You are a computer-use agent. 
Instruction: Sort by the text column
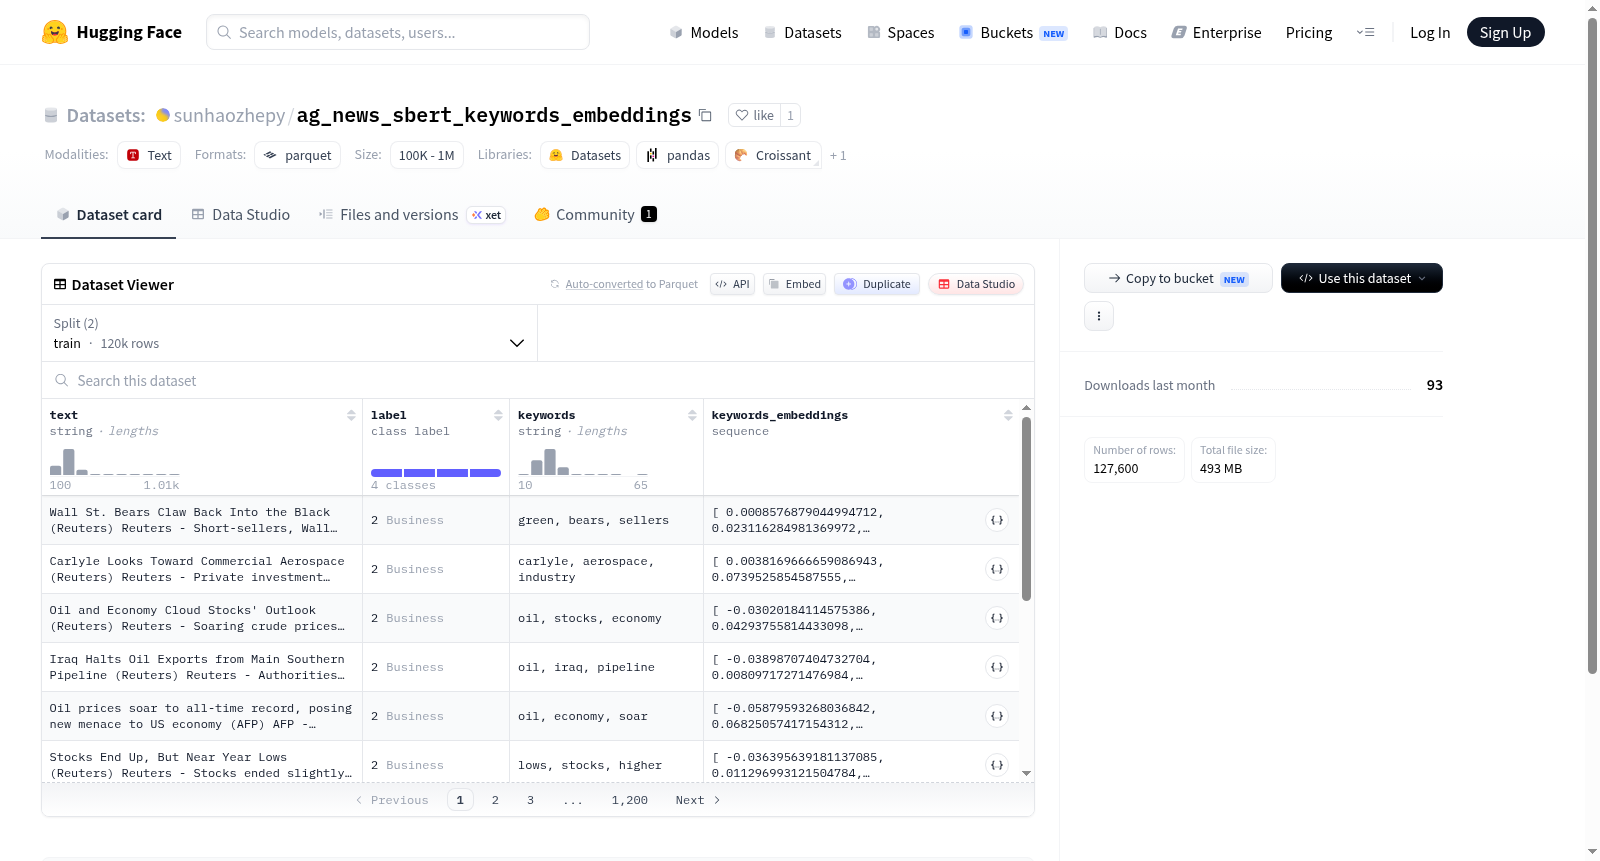coord(351,415)
